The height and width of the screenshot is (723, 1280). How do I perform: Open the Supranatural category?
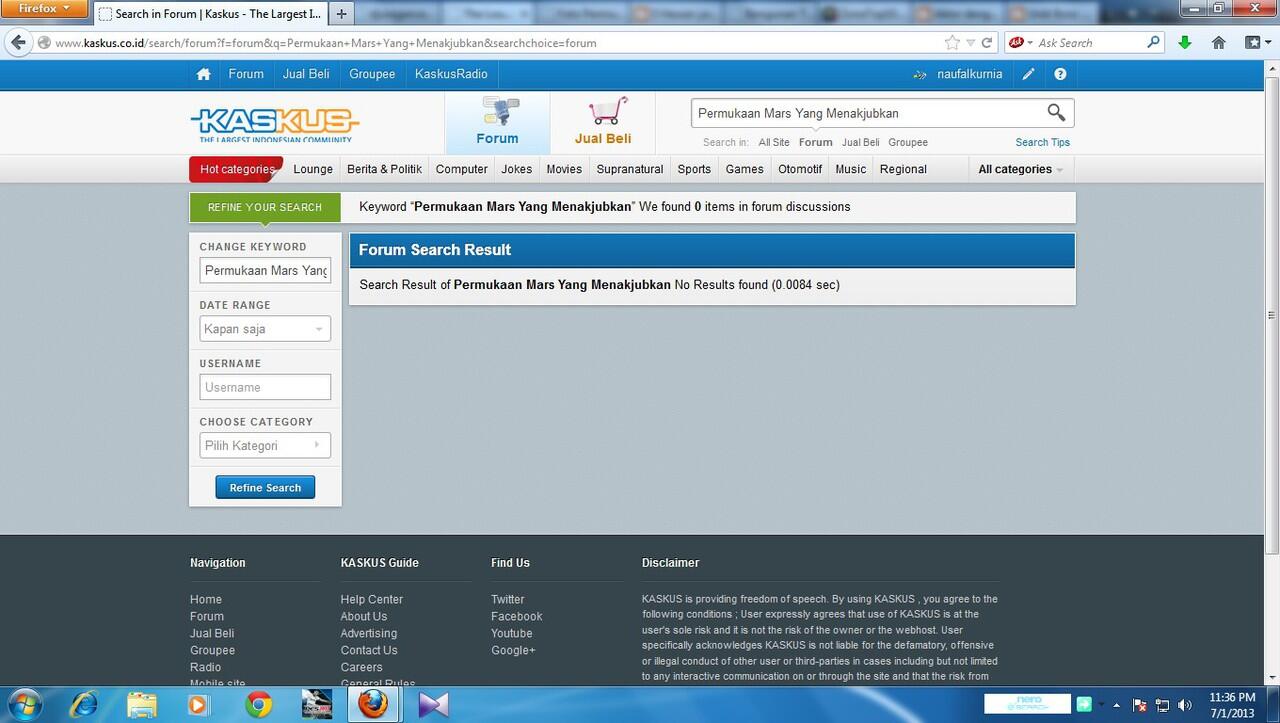[630, 169]
